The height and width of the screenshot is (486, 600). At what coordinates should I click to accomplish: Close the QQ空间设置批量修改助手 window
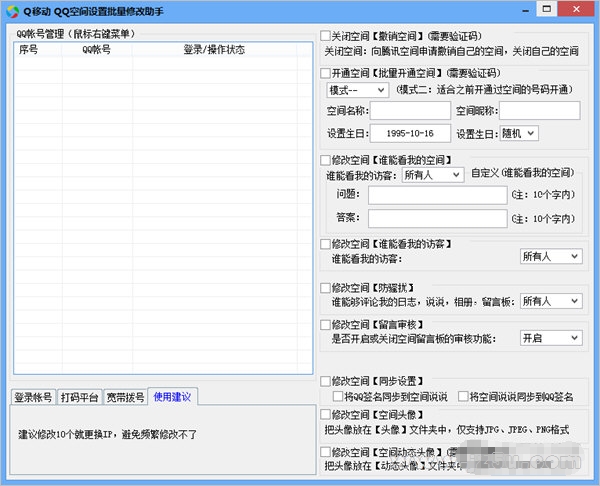coord(577,9)
